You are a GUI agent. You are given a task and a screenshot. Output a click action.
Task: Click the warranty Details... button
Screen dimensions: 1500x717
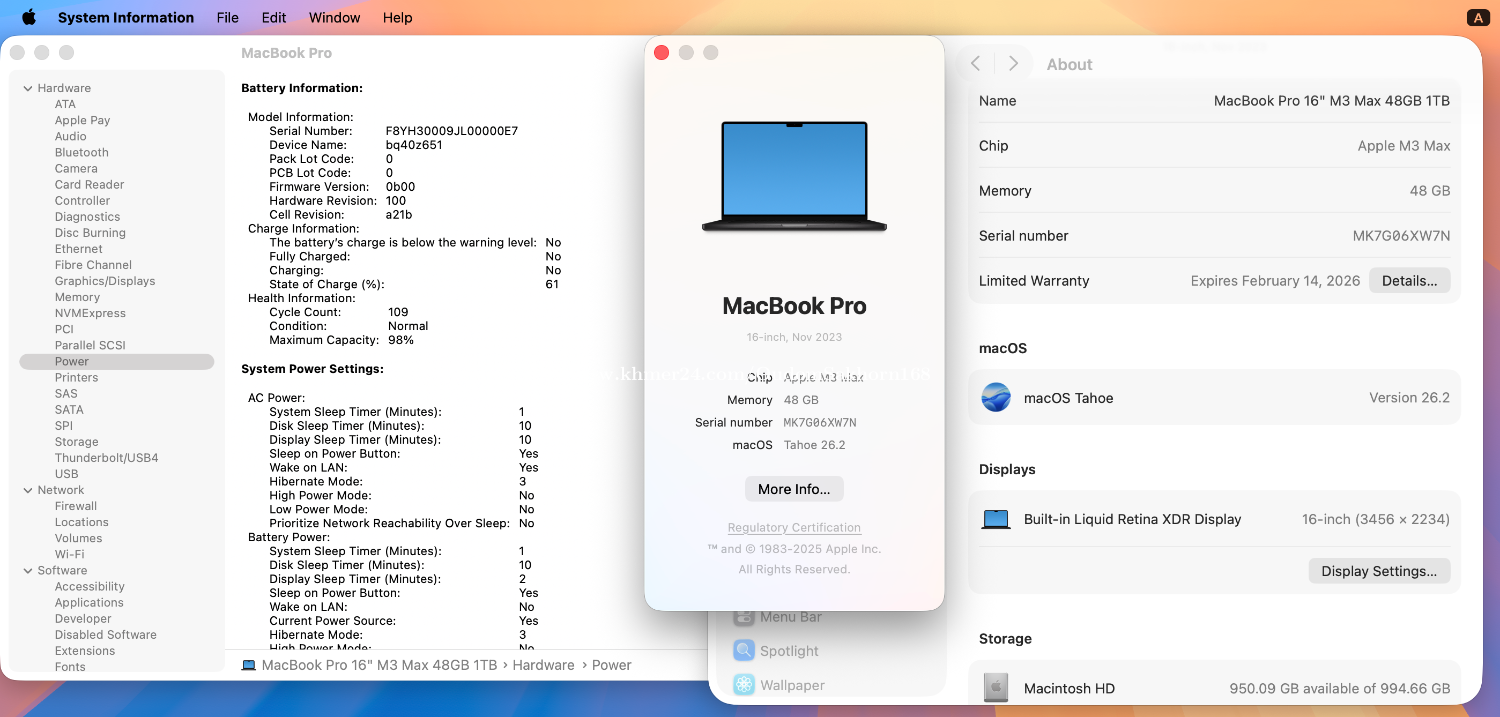pyautogui.click(x=1409, y=281)
